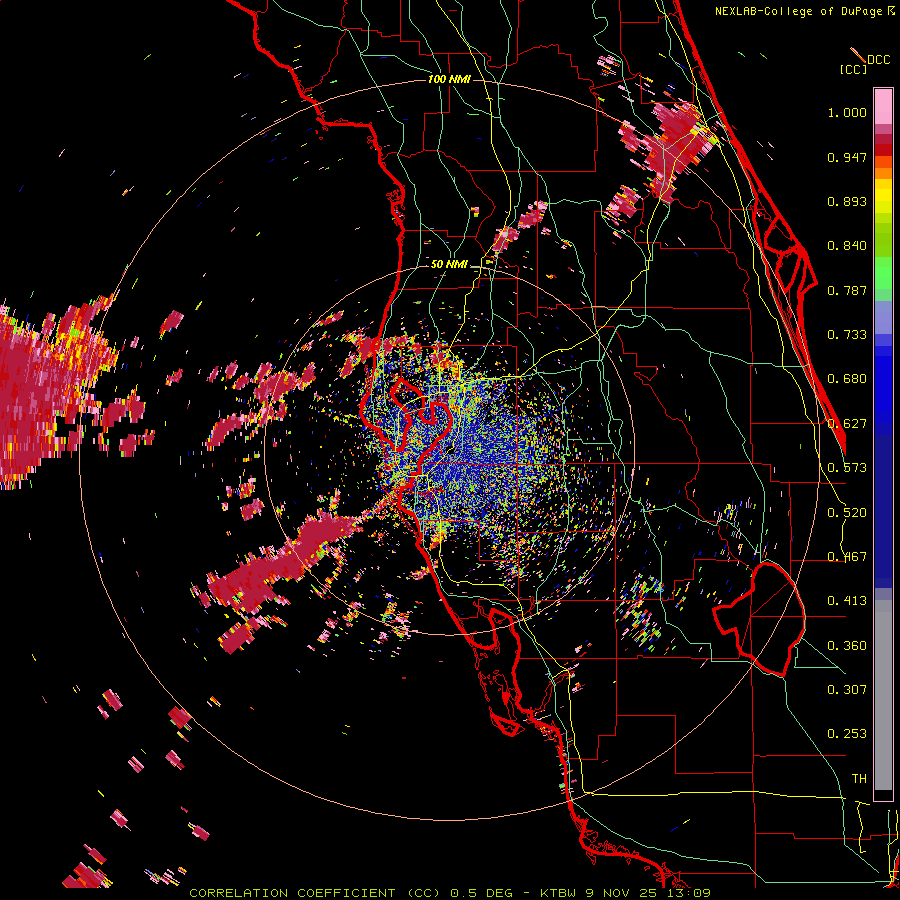Click the 0.893 scale value
900x900 pixels.
point(847,201)
